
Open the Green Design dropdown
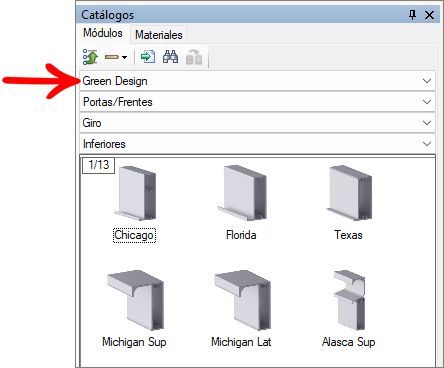point(257,81)
